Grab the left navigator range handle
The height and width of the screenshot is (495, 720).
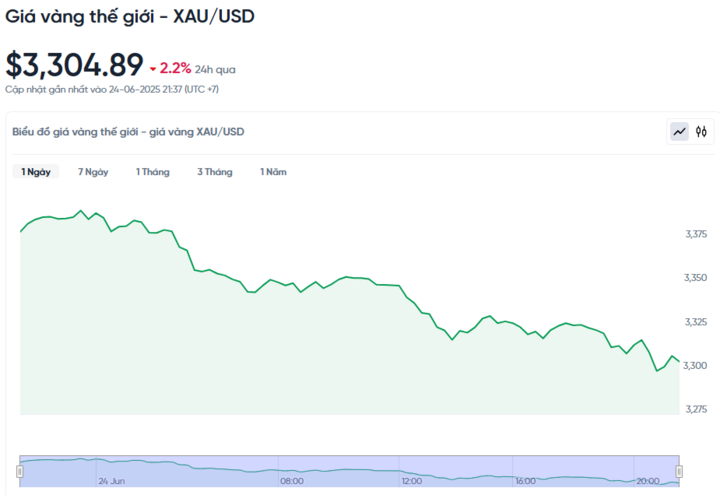20,471
